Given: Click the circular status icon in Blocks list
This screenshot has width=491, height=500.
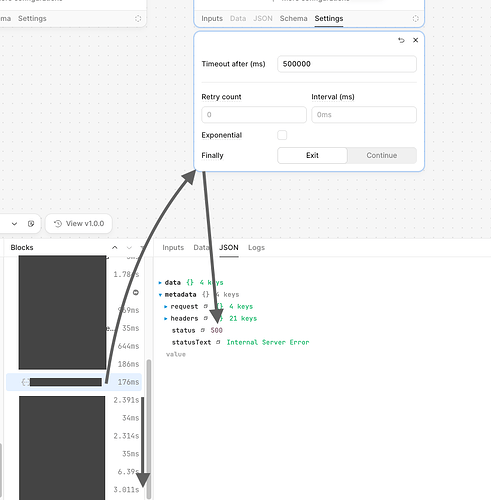Looking at the screenshot, I should 136,292.
